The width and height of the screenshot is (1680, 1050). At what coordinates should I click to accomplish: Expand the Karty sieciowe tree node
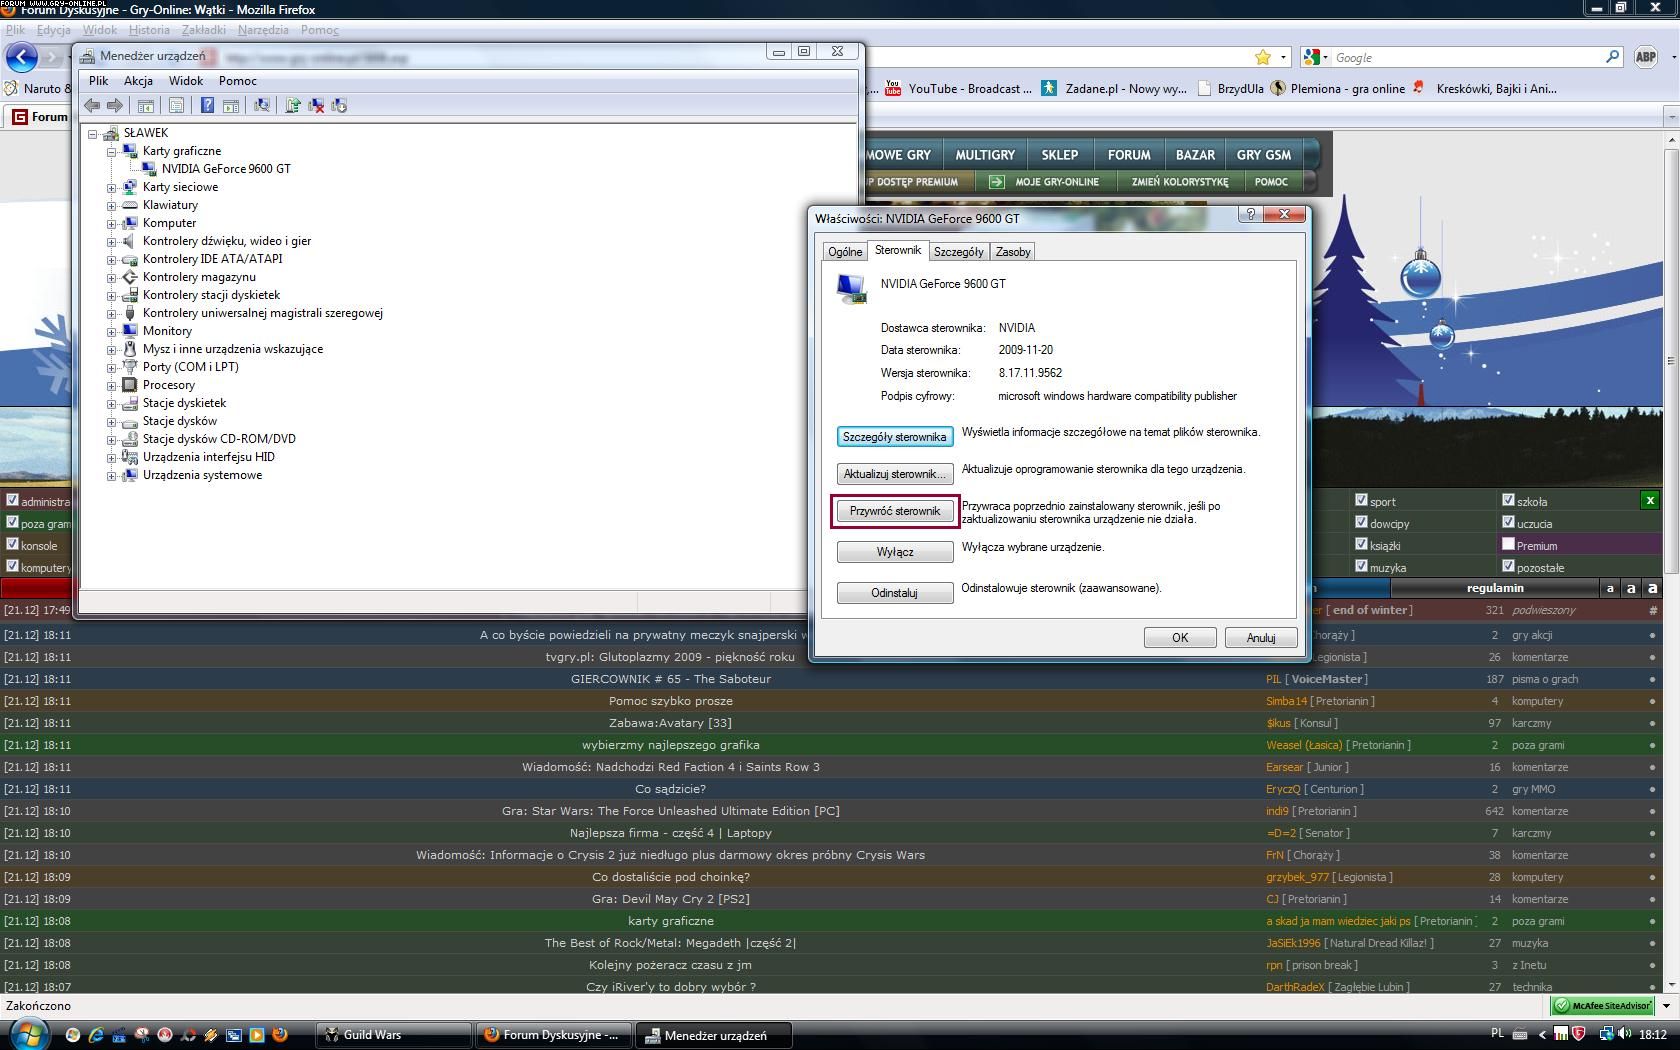tap(112, 187)
